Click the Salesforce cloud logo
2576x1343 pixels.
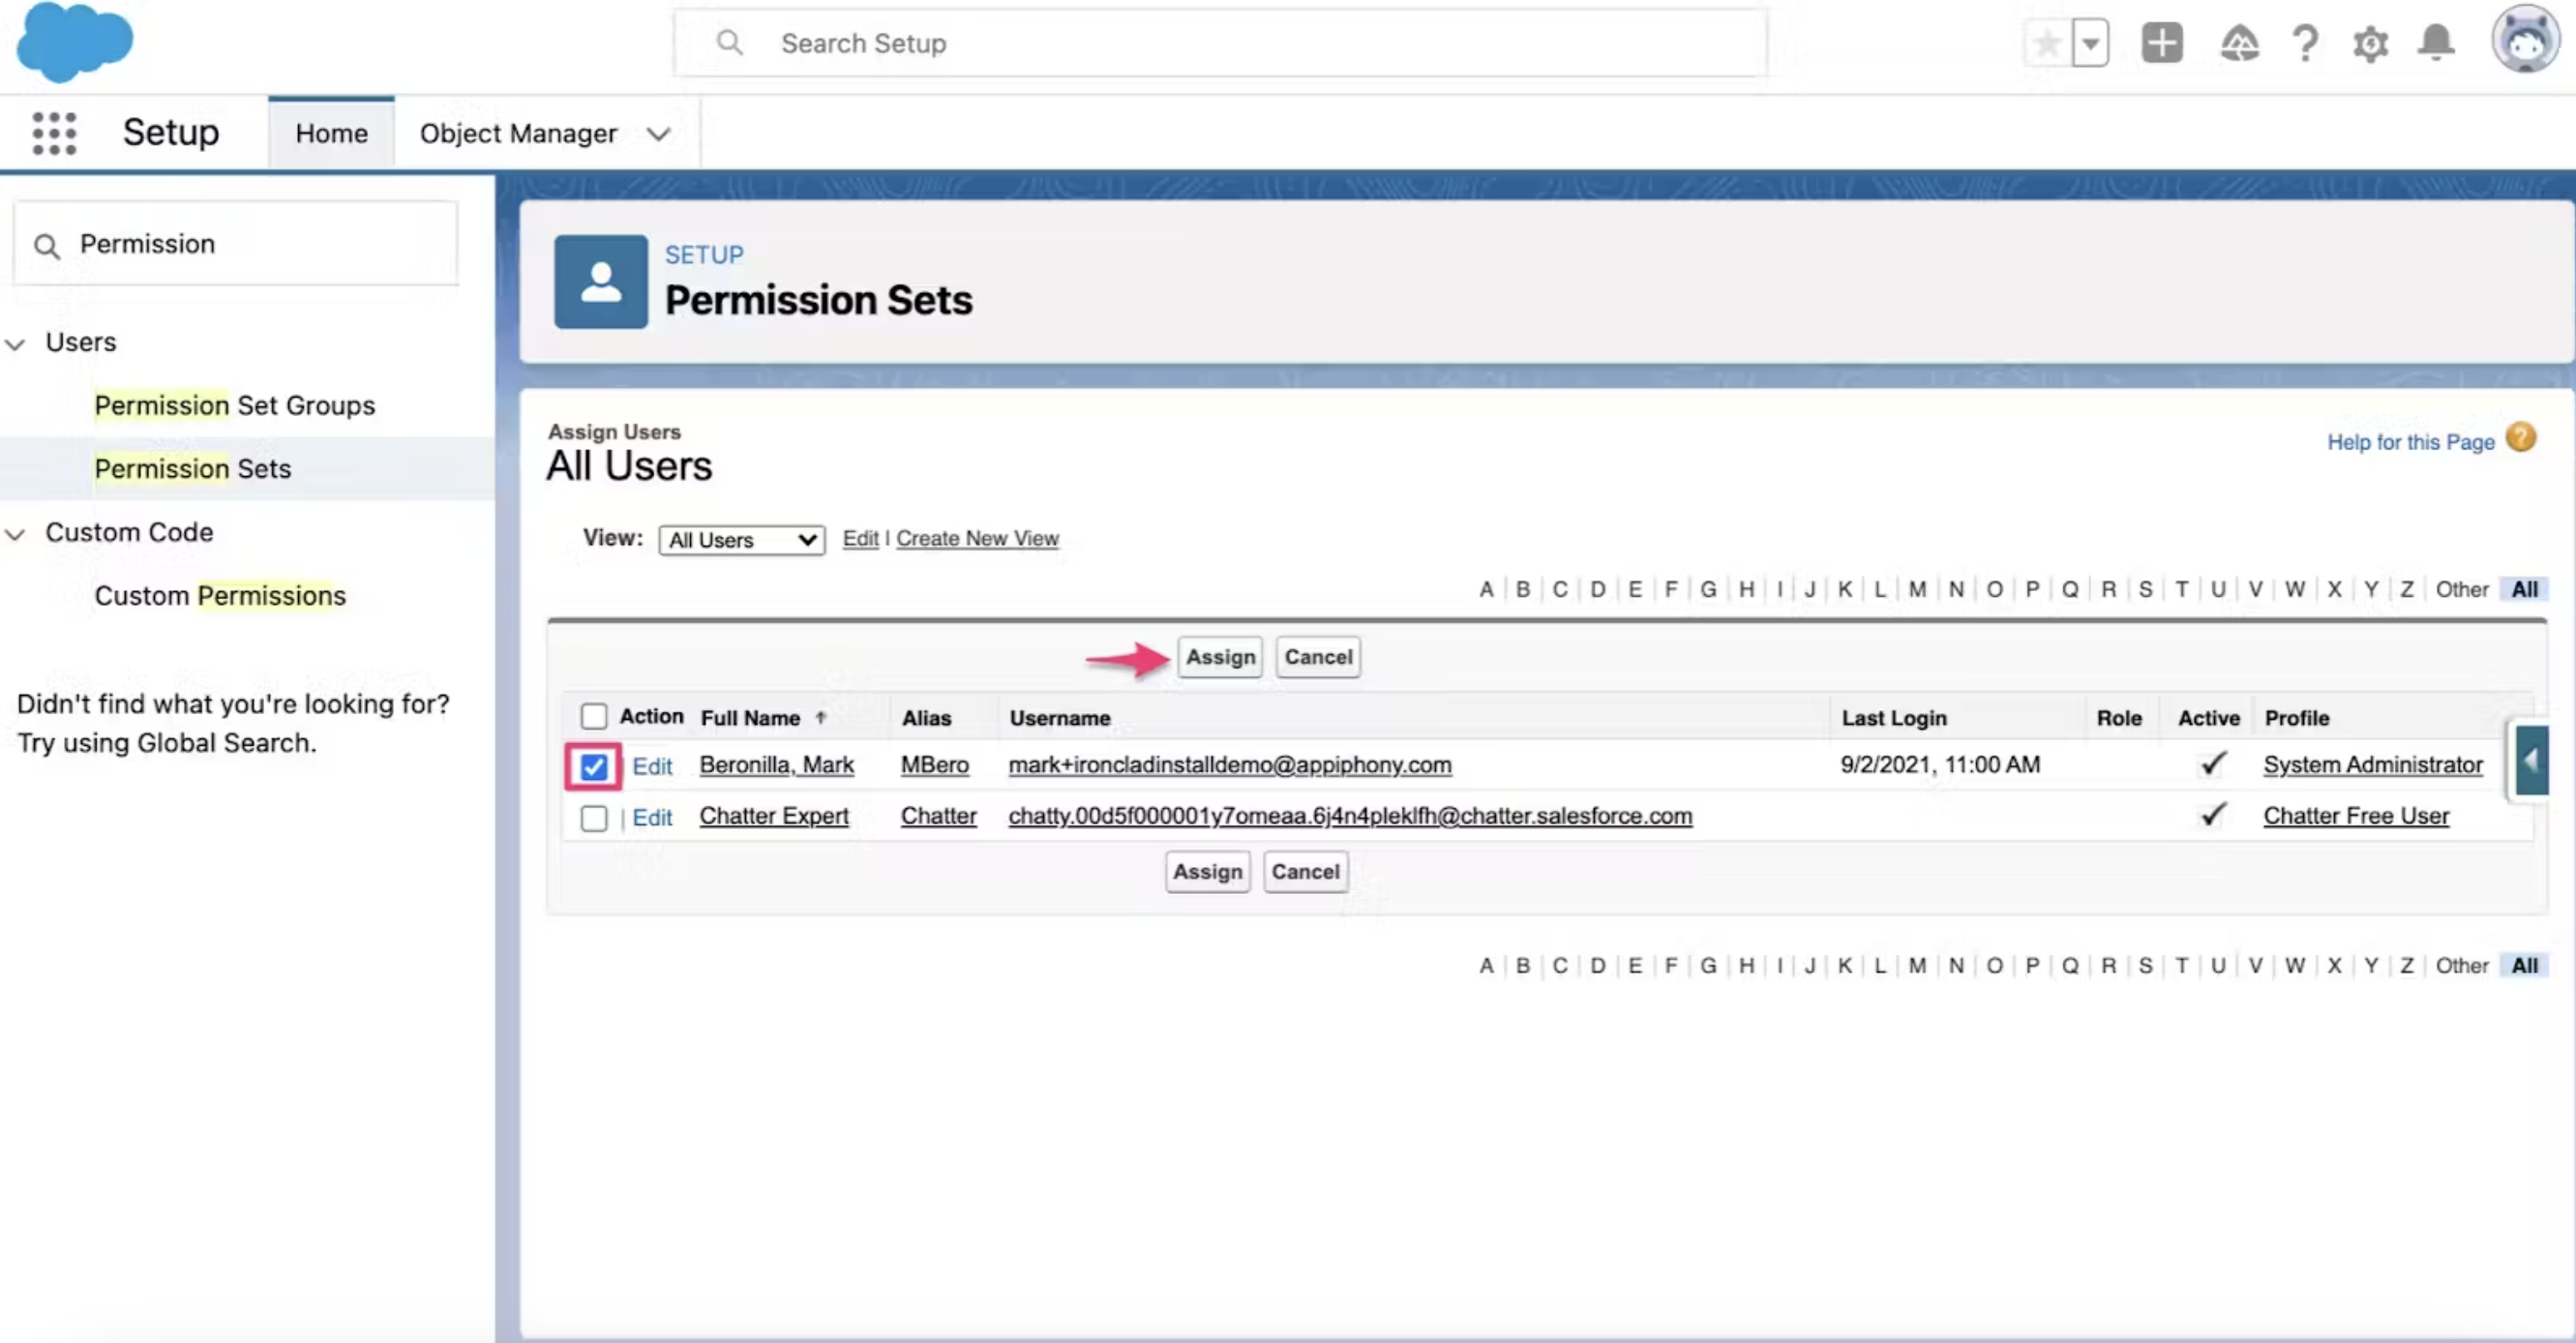click(x=75, y=43)
